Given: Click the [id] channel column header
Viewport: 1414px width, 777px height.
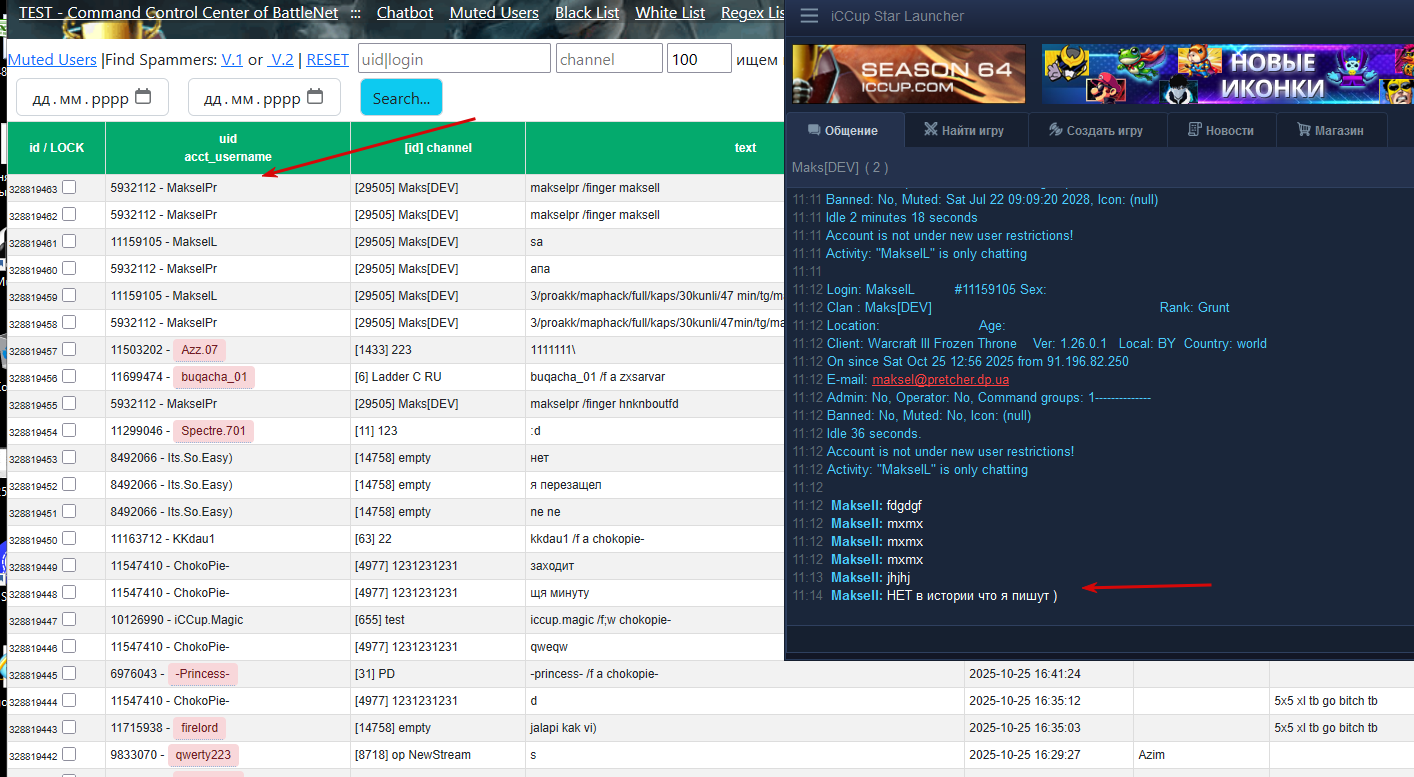Looking at the screenshot, I should click(x=438, y=148).
